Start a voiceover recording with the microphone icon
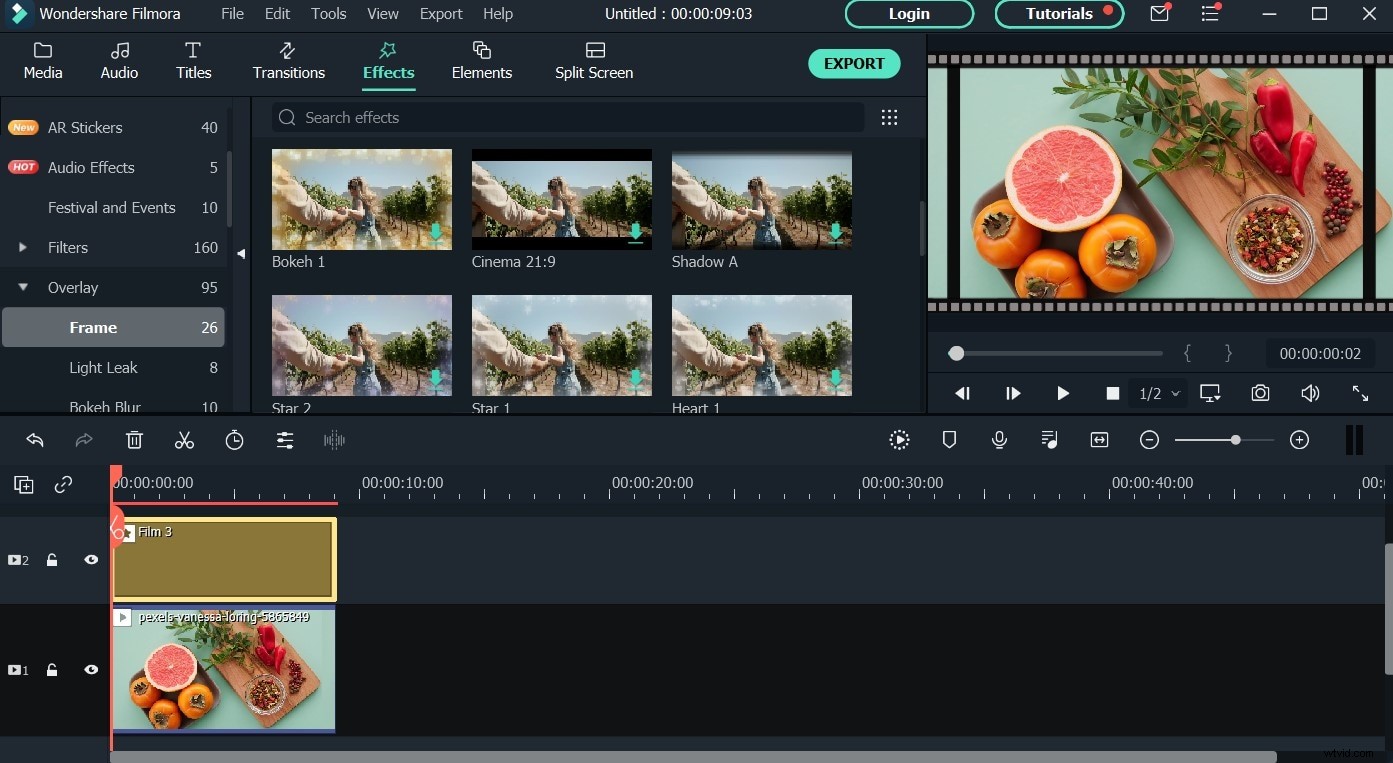 click(998, 439)
